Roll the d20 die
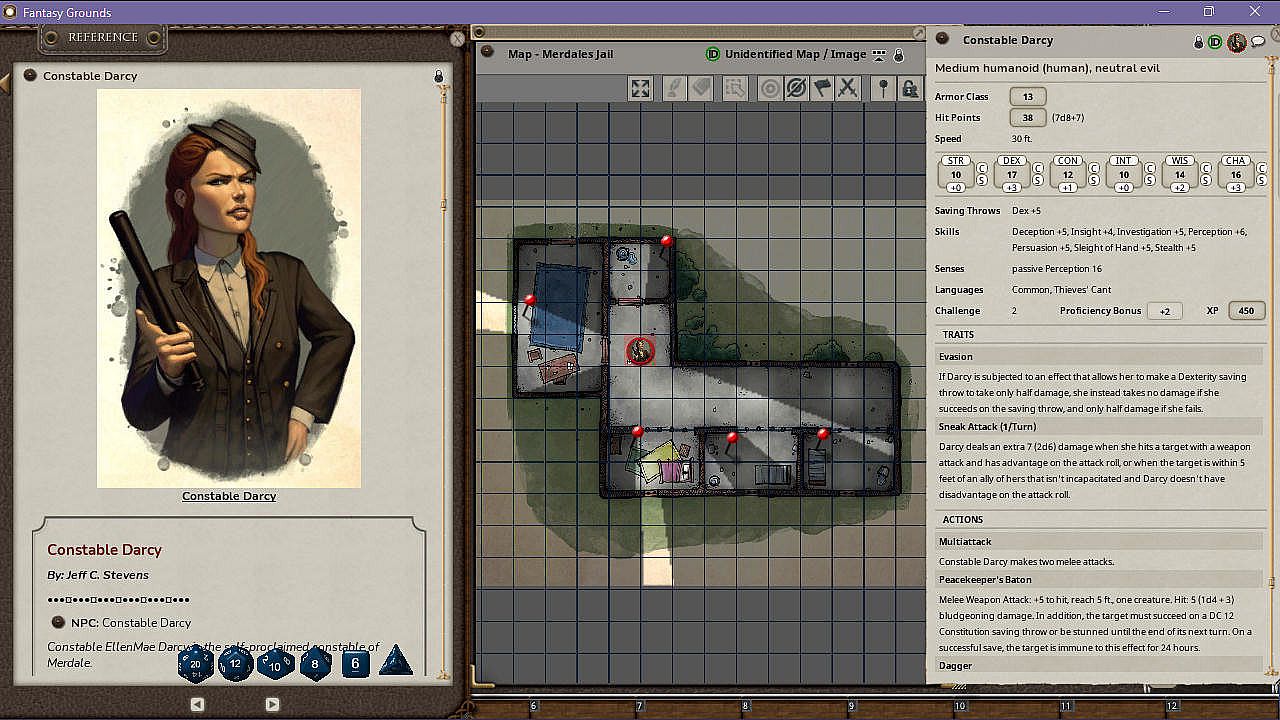 (195, 663)
